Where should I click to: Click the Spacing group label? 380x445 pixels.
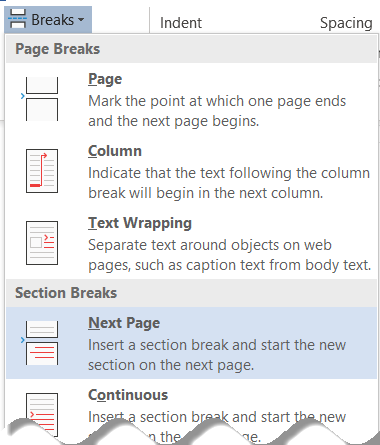346,23
